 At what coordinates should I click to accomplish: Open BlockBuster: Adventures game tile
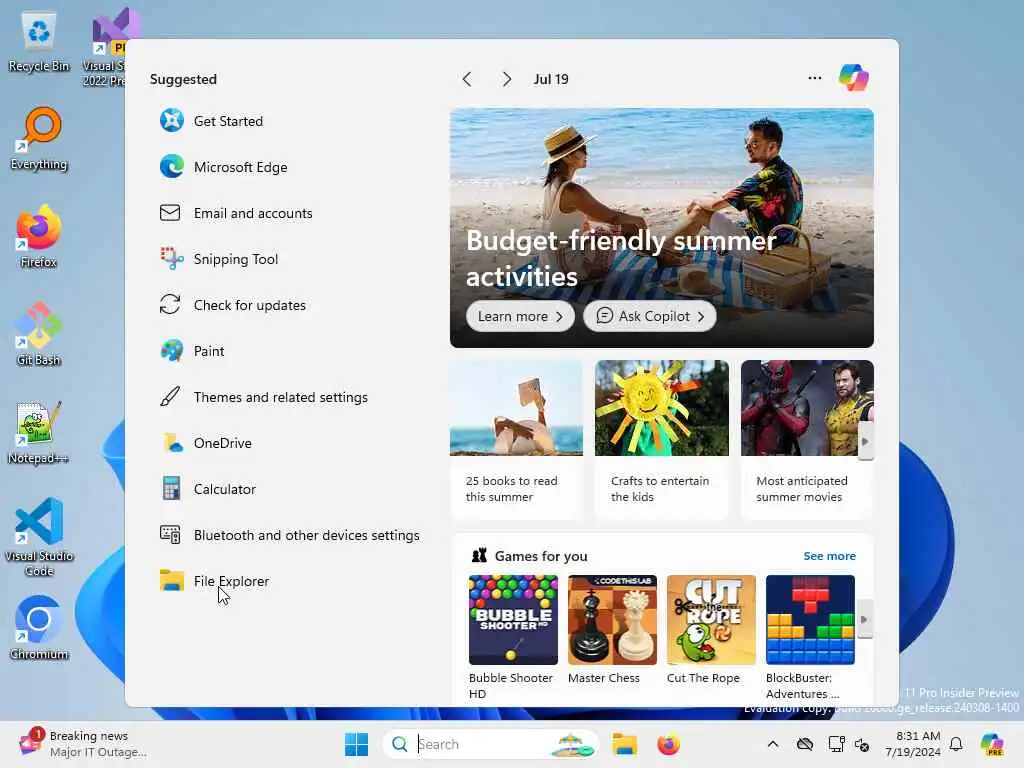pos(810,637)
